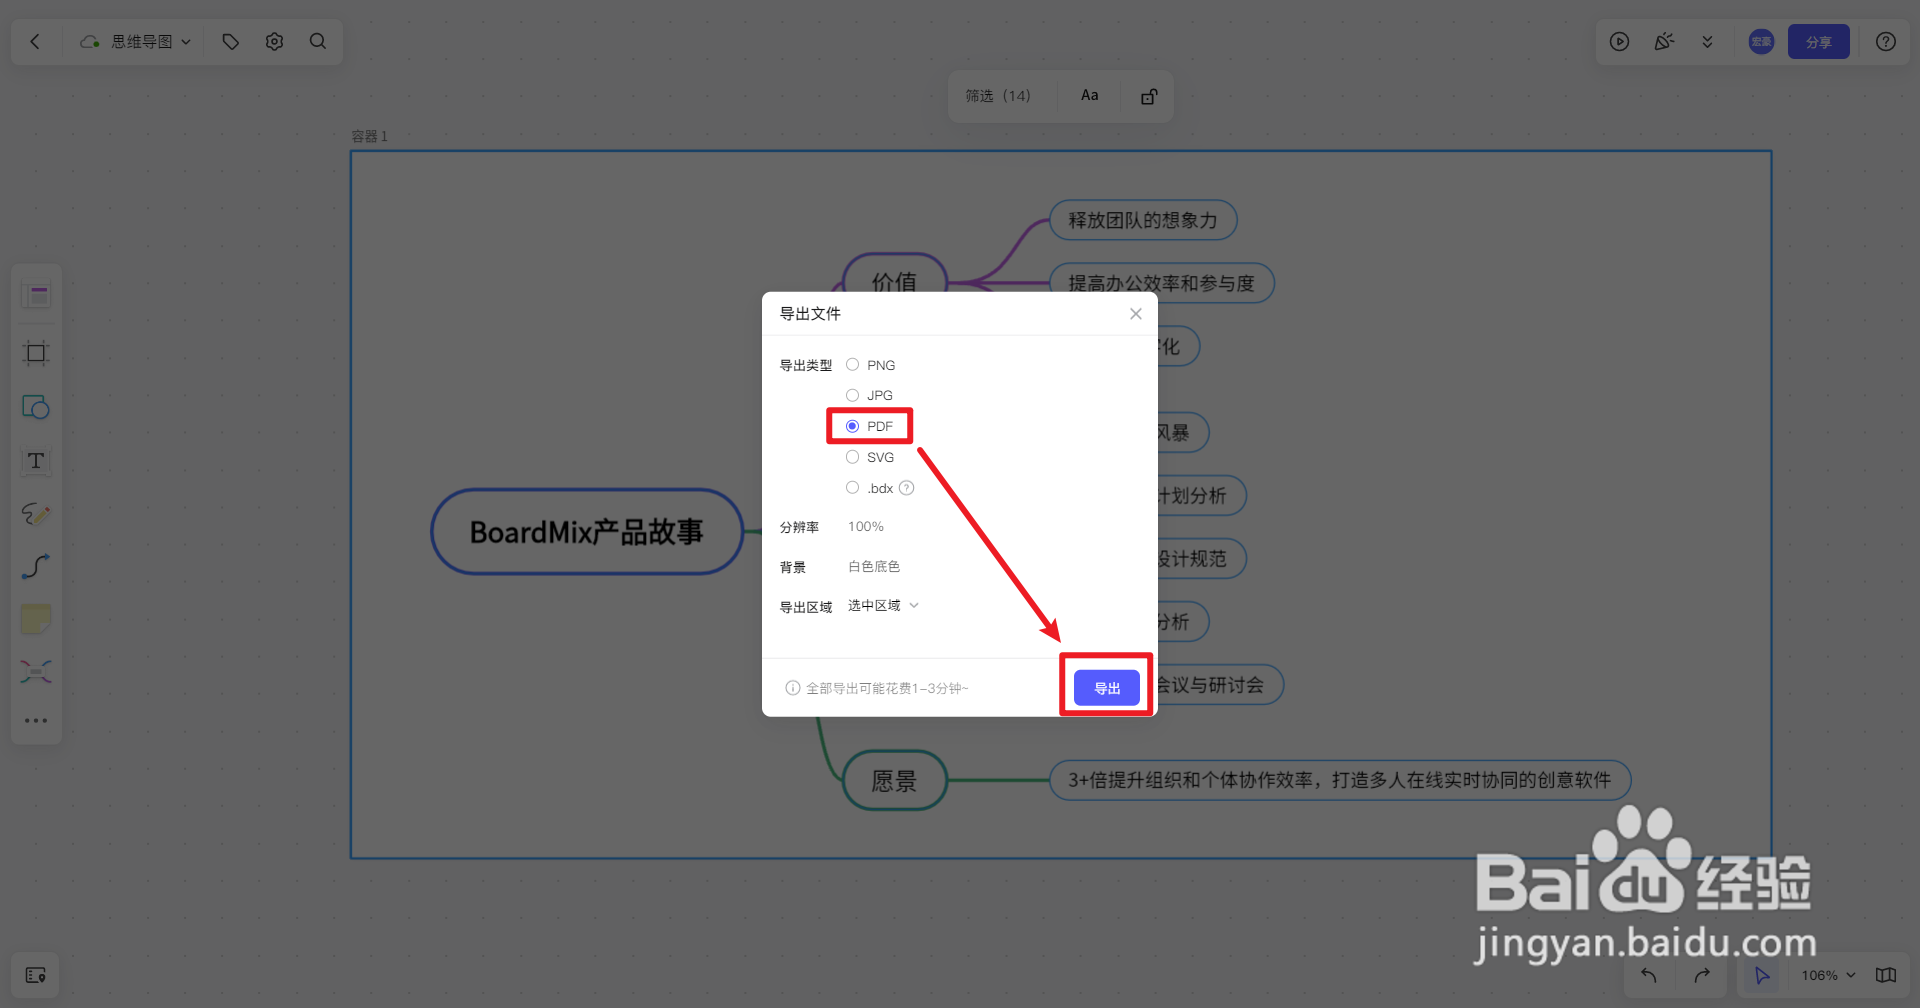Select the 愿景 mind map node
This screenshot has height=1008, width=1920.
(894, 780)
